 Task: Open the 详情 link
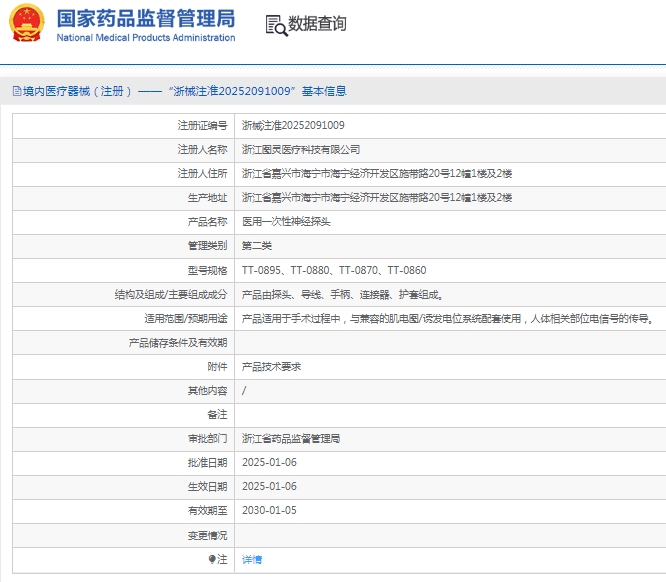(252, 559)
